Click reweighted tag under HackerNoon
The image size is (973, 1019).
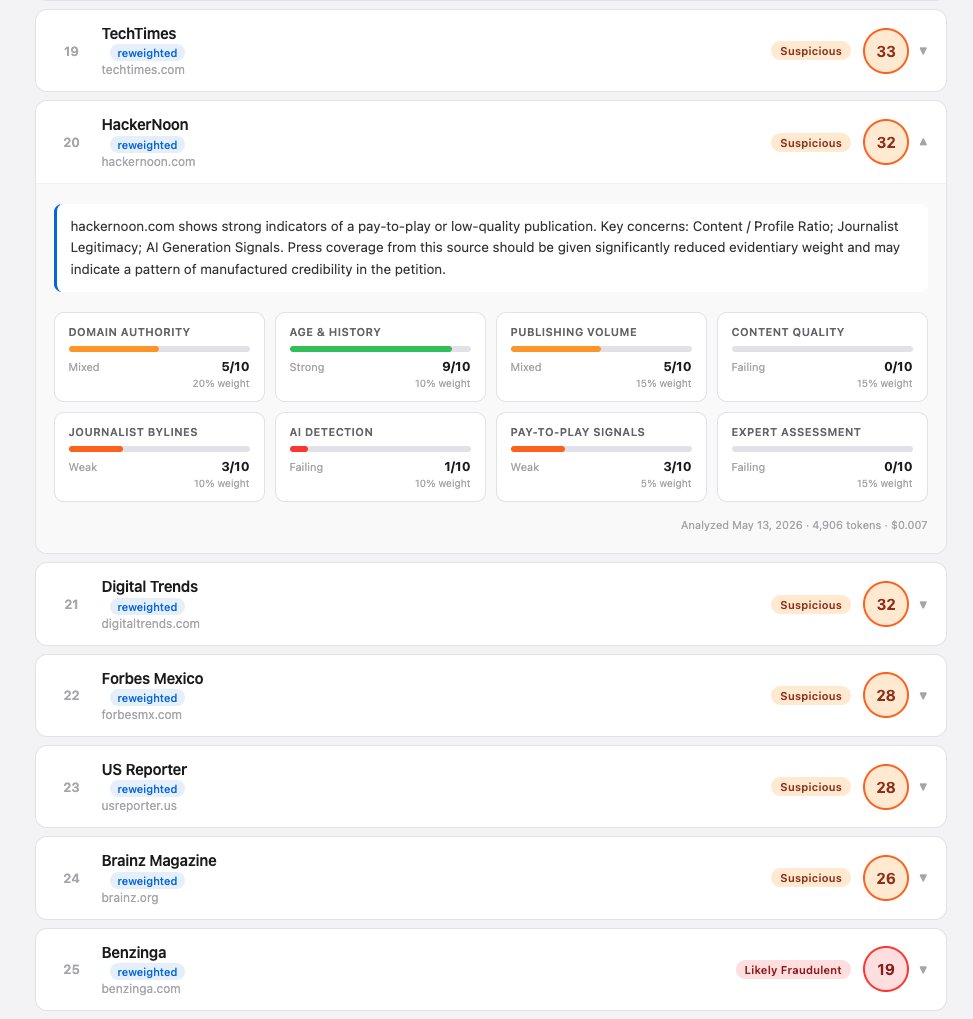tap(147, 145)
